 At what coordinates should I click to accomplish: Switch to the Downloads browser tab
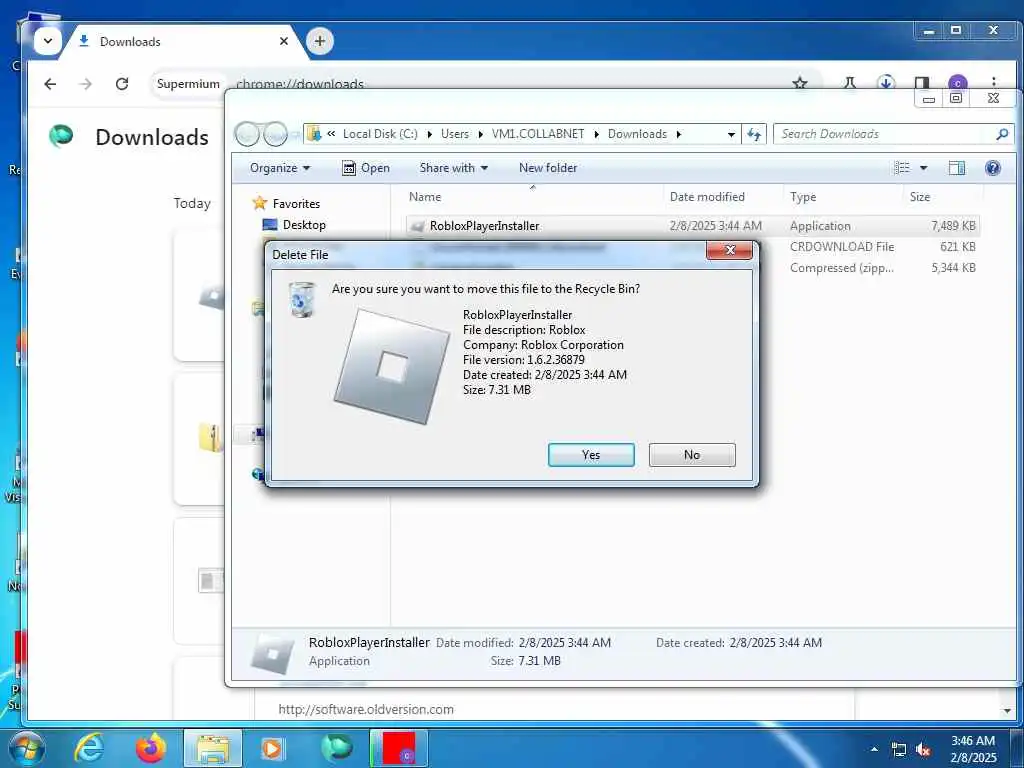(x=176, y=41)
